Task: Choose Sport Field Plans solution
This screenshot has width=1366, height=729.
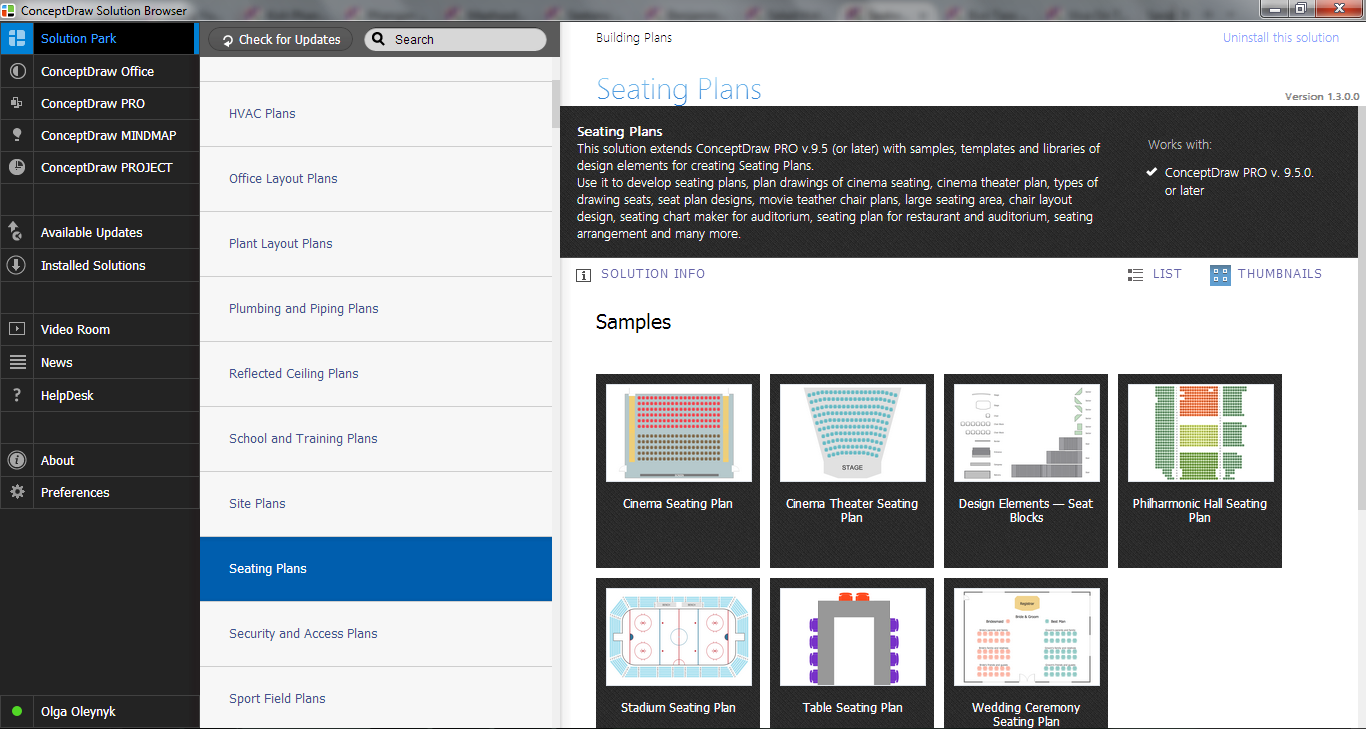Action: coord(376,698)
